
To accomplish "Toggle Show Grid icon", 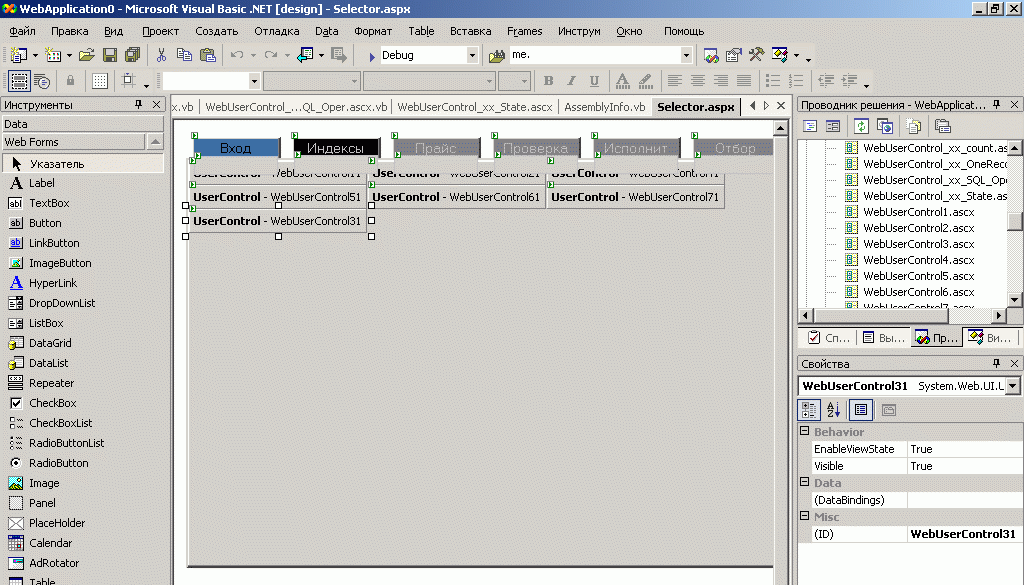I will pos(100,81).
